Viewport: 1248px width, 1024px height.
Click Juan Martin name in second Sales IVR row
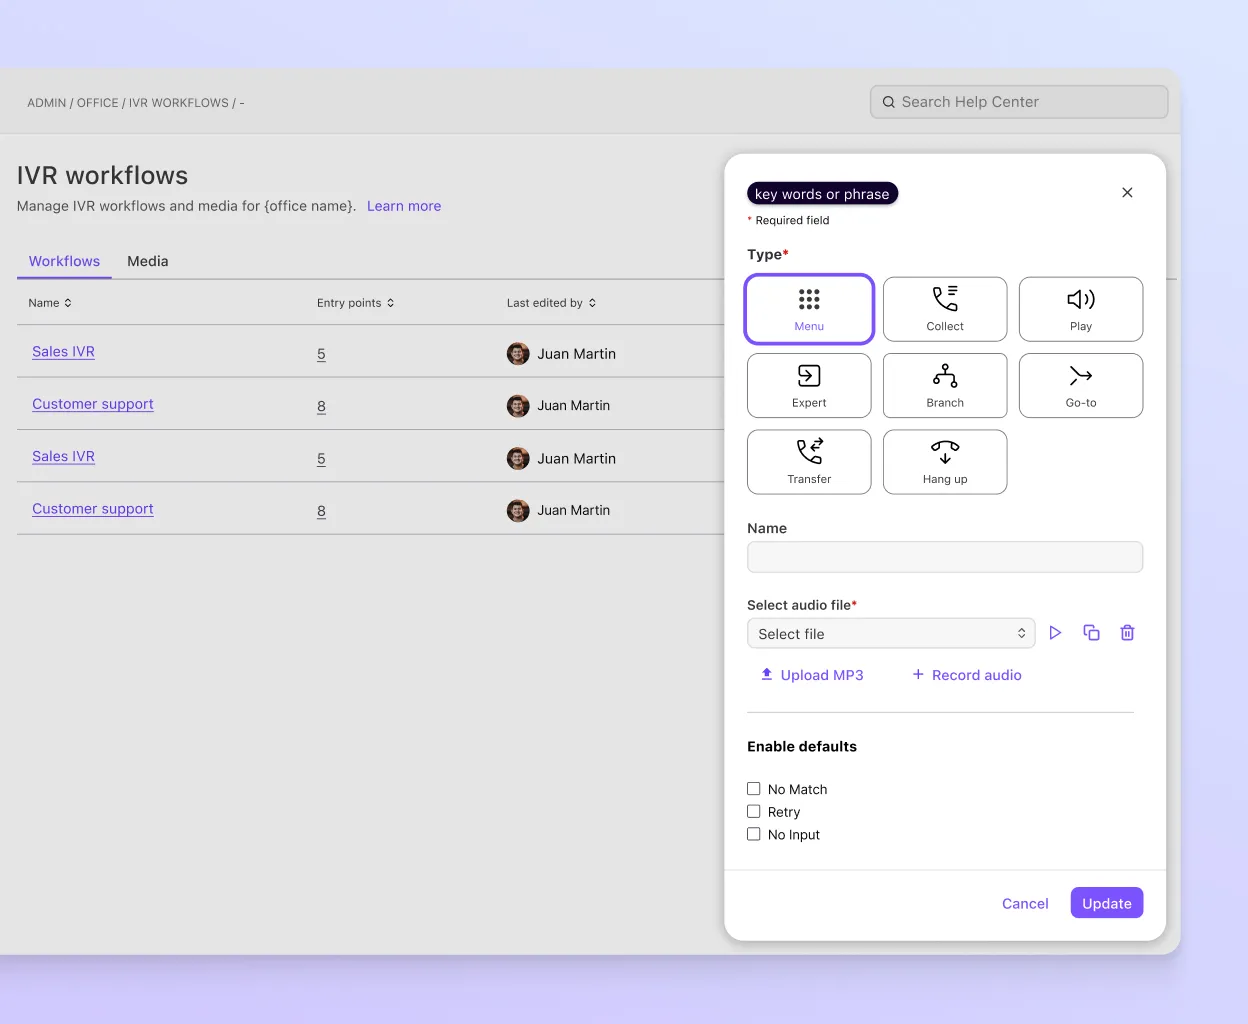coord(577,459)
